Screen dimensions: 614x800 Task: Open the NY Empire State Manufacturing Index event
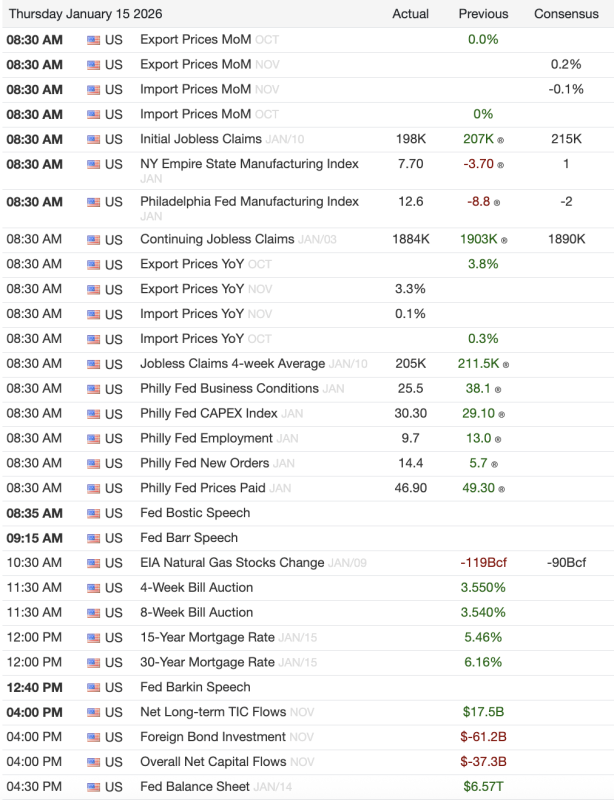coord(249,164)
